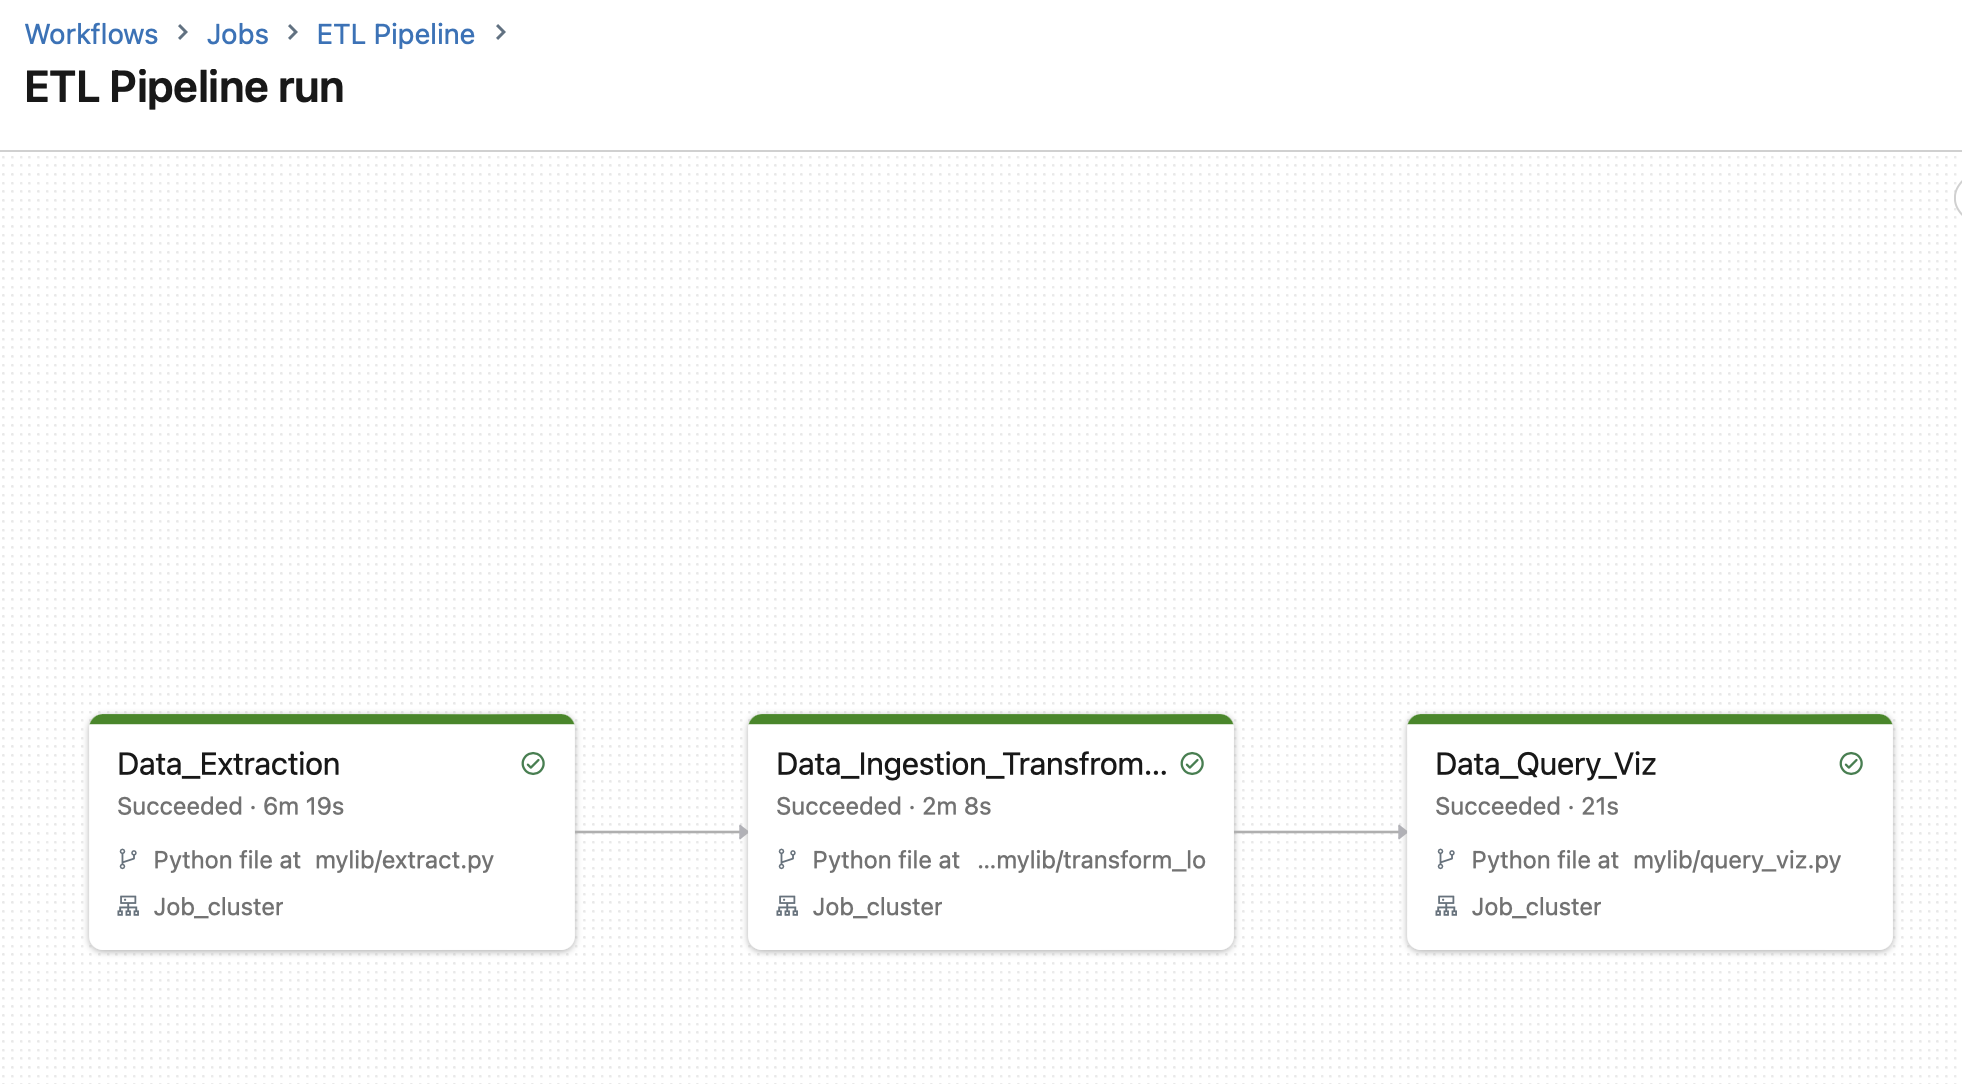
Task: Expand the truncated transform_lo file path
Action: pos(1092,860)
